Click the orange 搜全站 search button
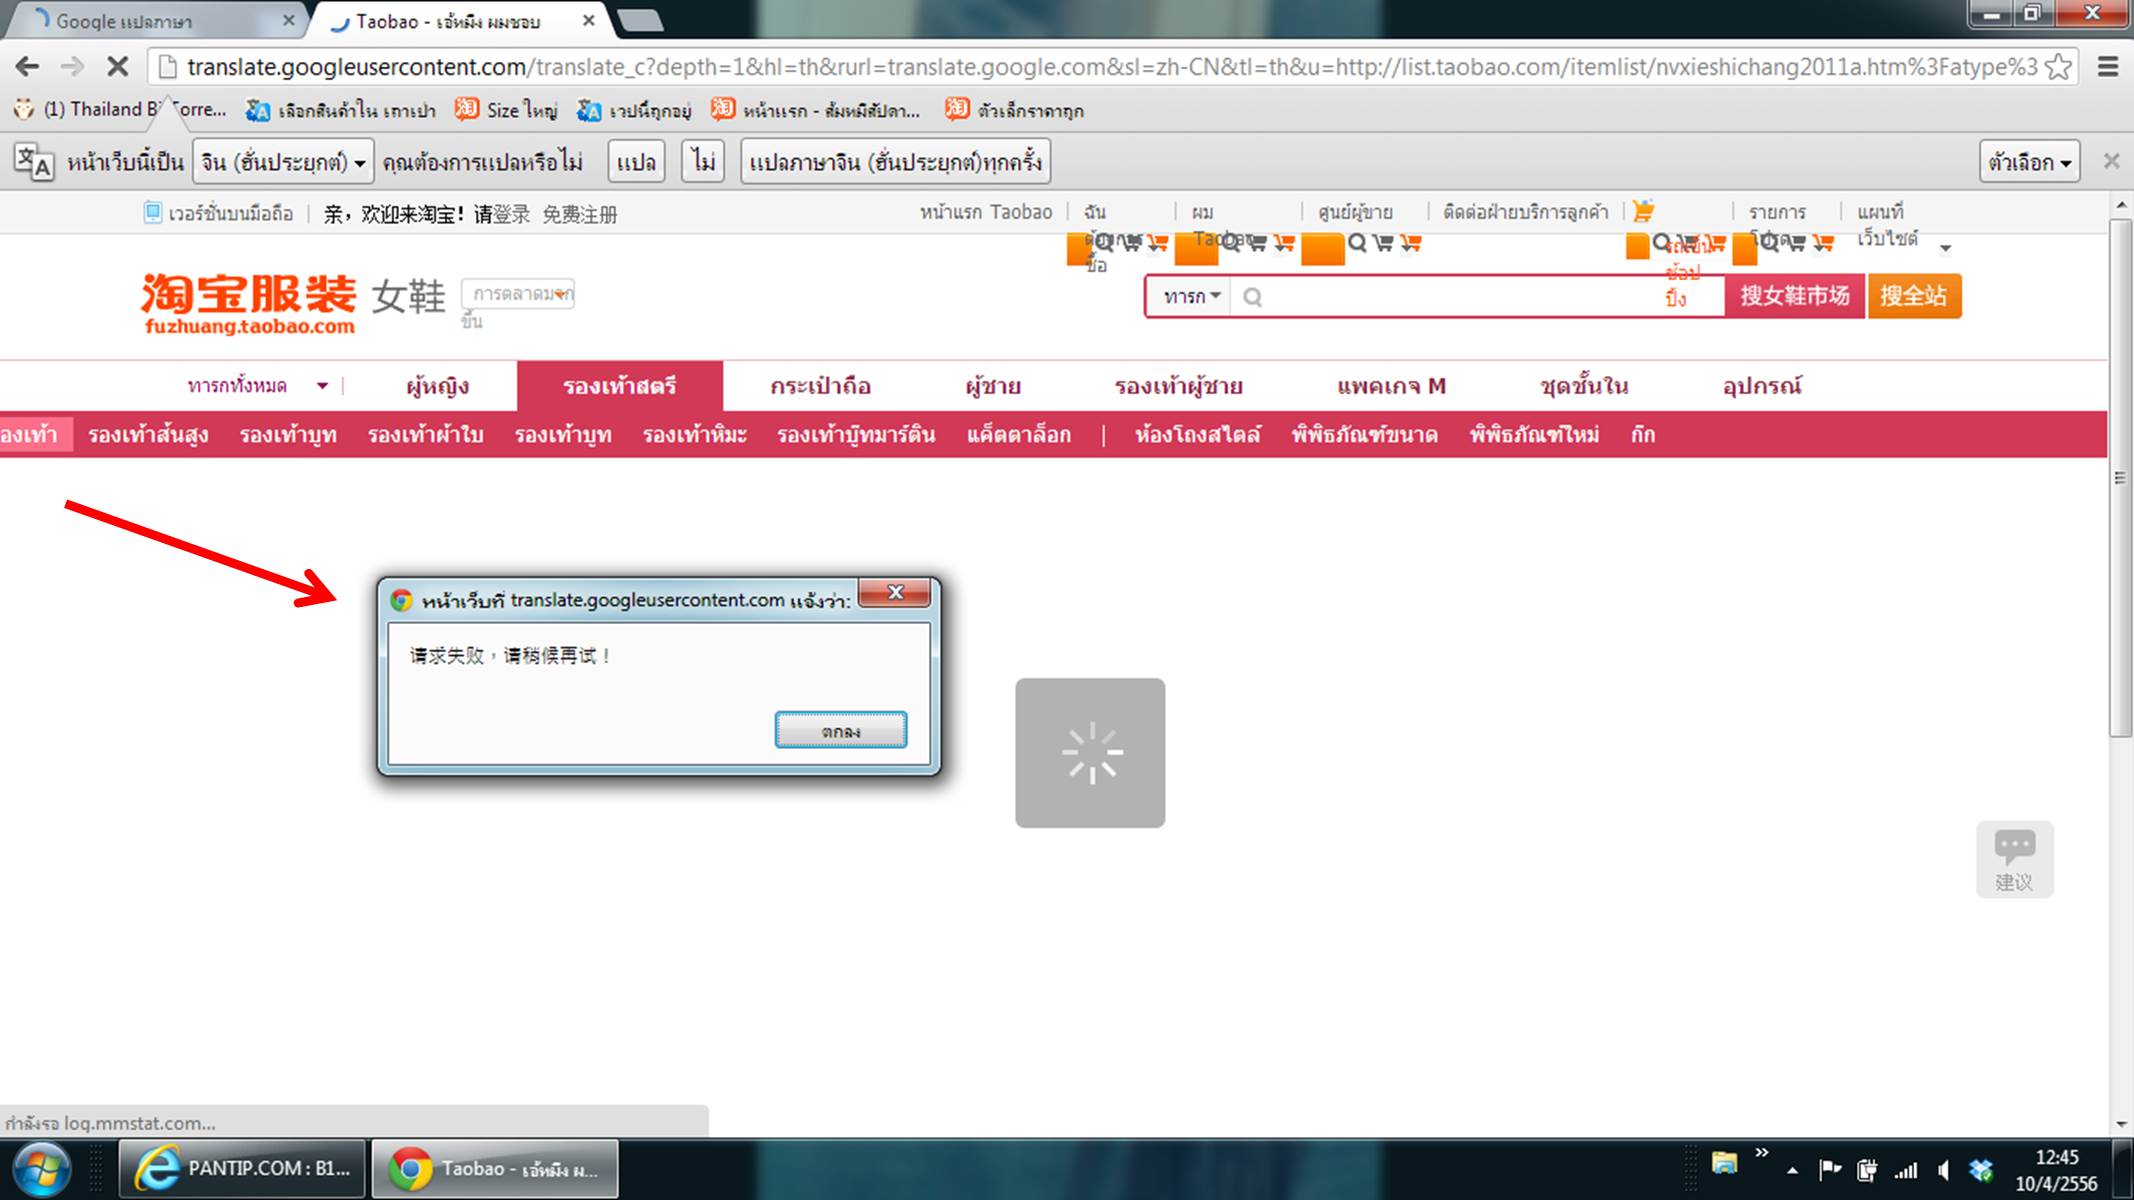This screenshot has height=1200, width=2134. pos(1913,296)
